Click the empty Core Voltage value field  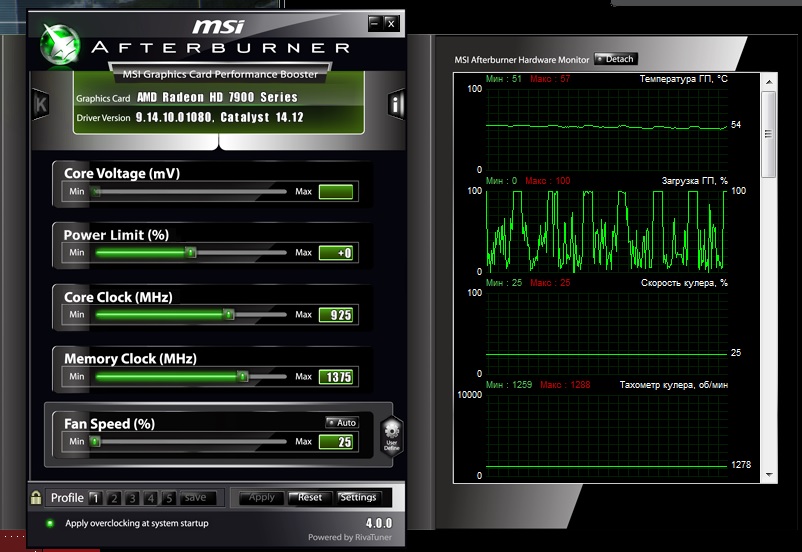(x=336, y=192)
